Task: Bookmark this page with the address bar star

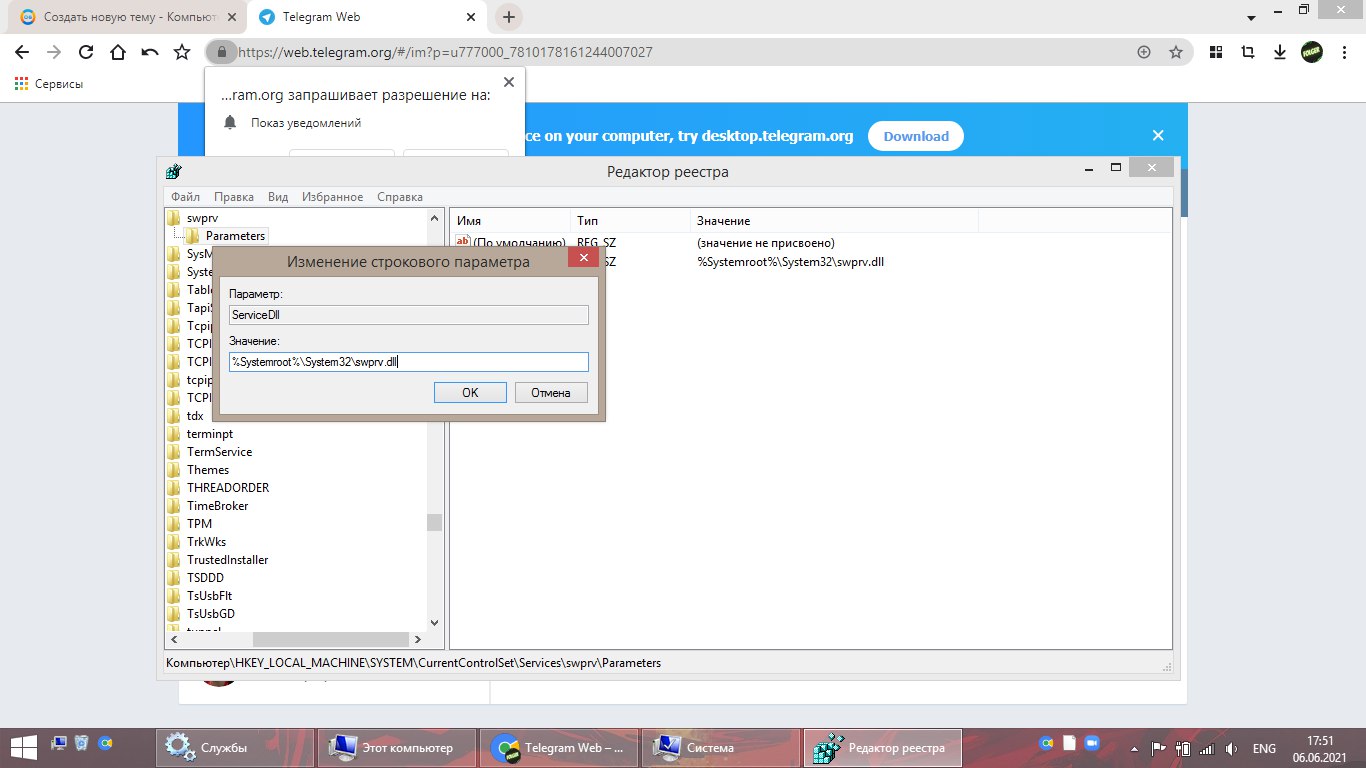Action: click(1176, 52)
